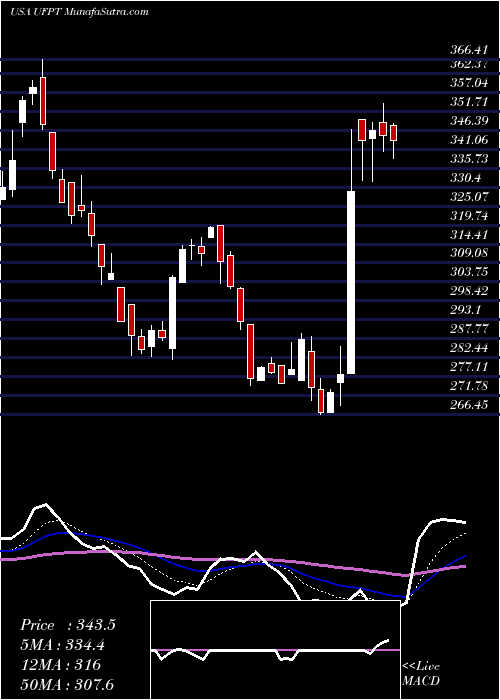Click the 50MA : 307.6 readout
Image resolution: width=500 pixels, height=700 pixels.
[66, 685]
